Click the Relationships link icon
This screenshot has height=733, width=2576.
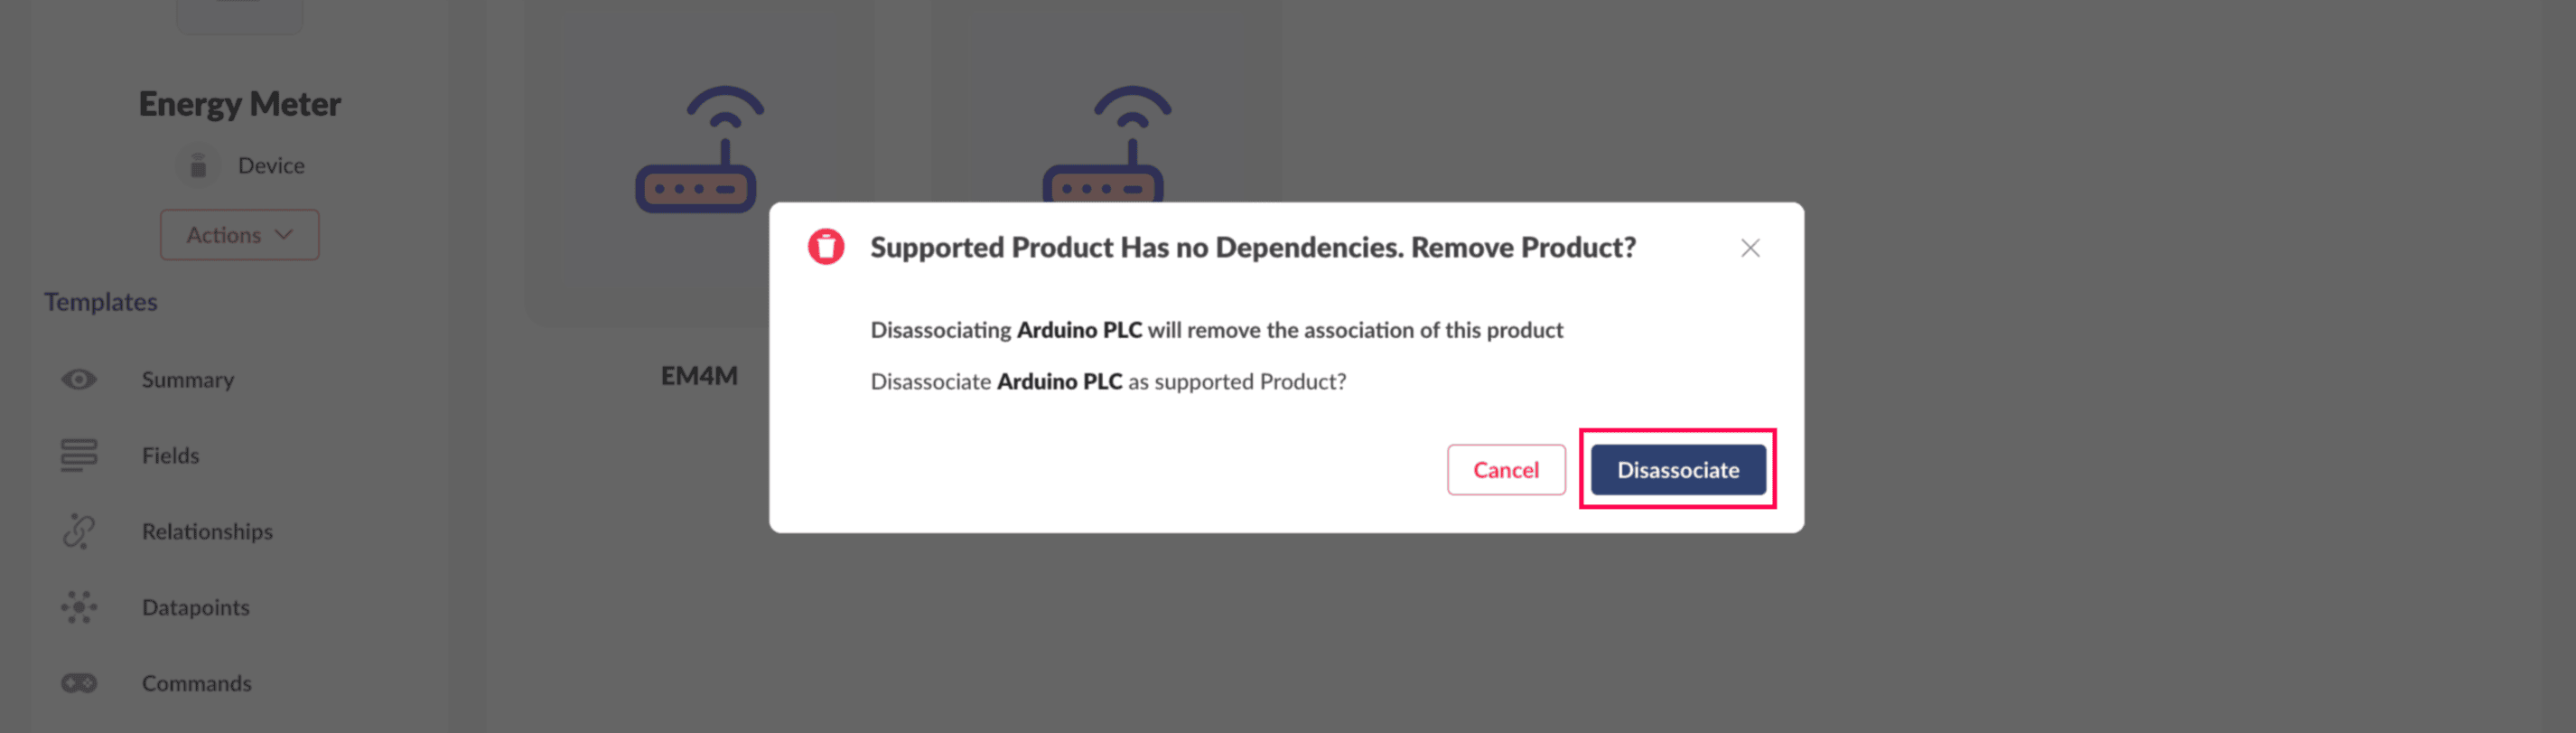(x=79, y=531)
